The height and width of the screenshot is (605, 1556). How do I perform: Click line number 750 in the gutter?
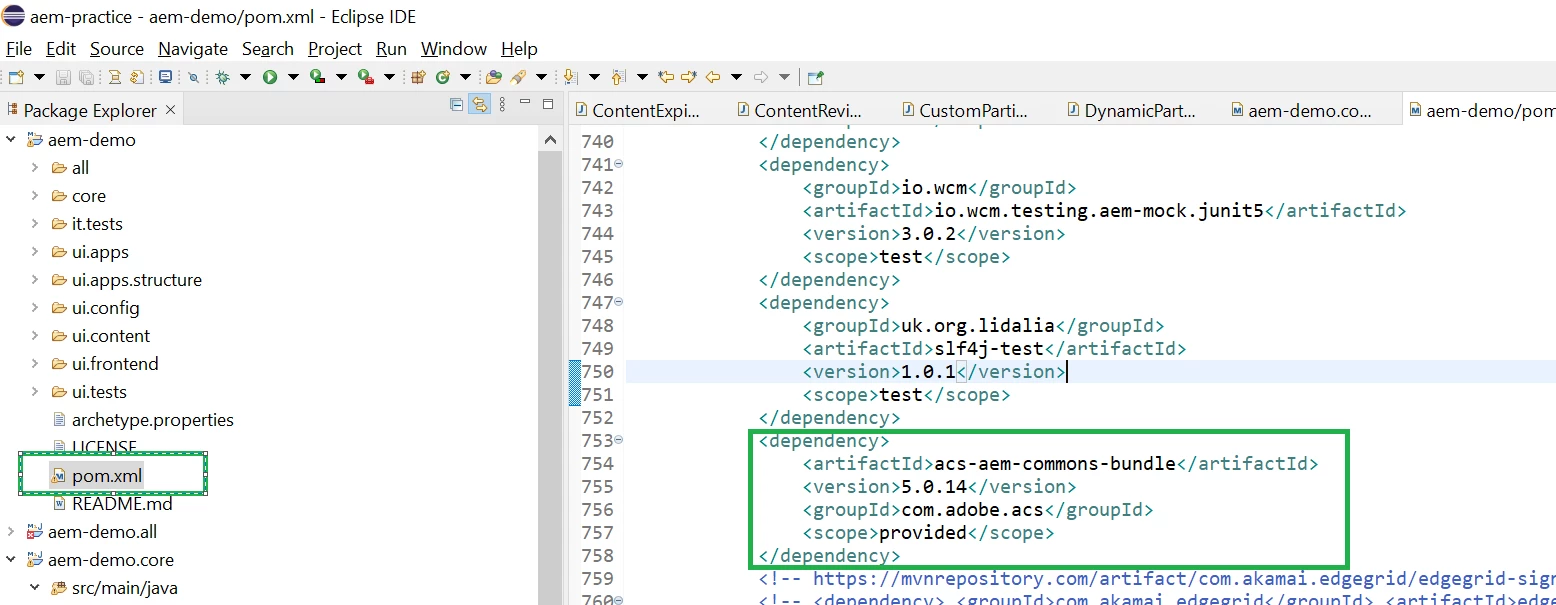click(597, 372)
